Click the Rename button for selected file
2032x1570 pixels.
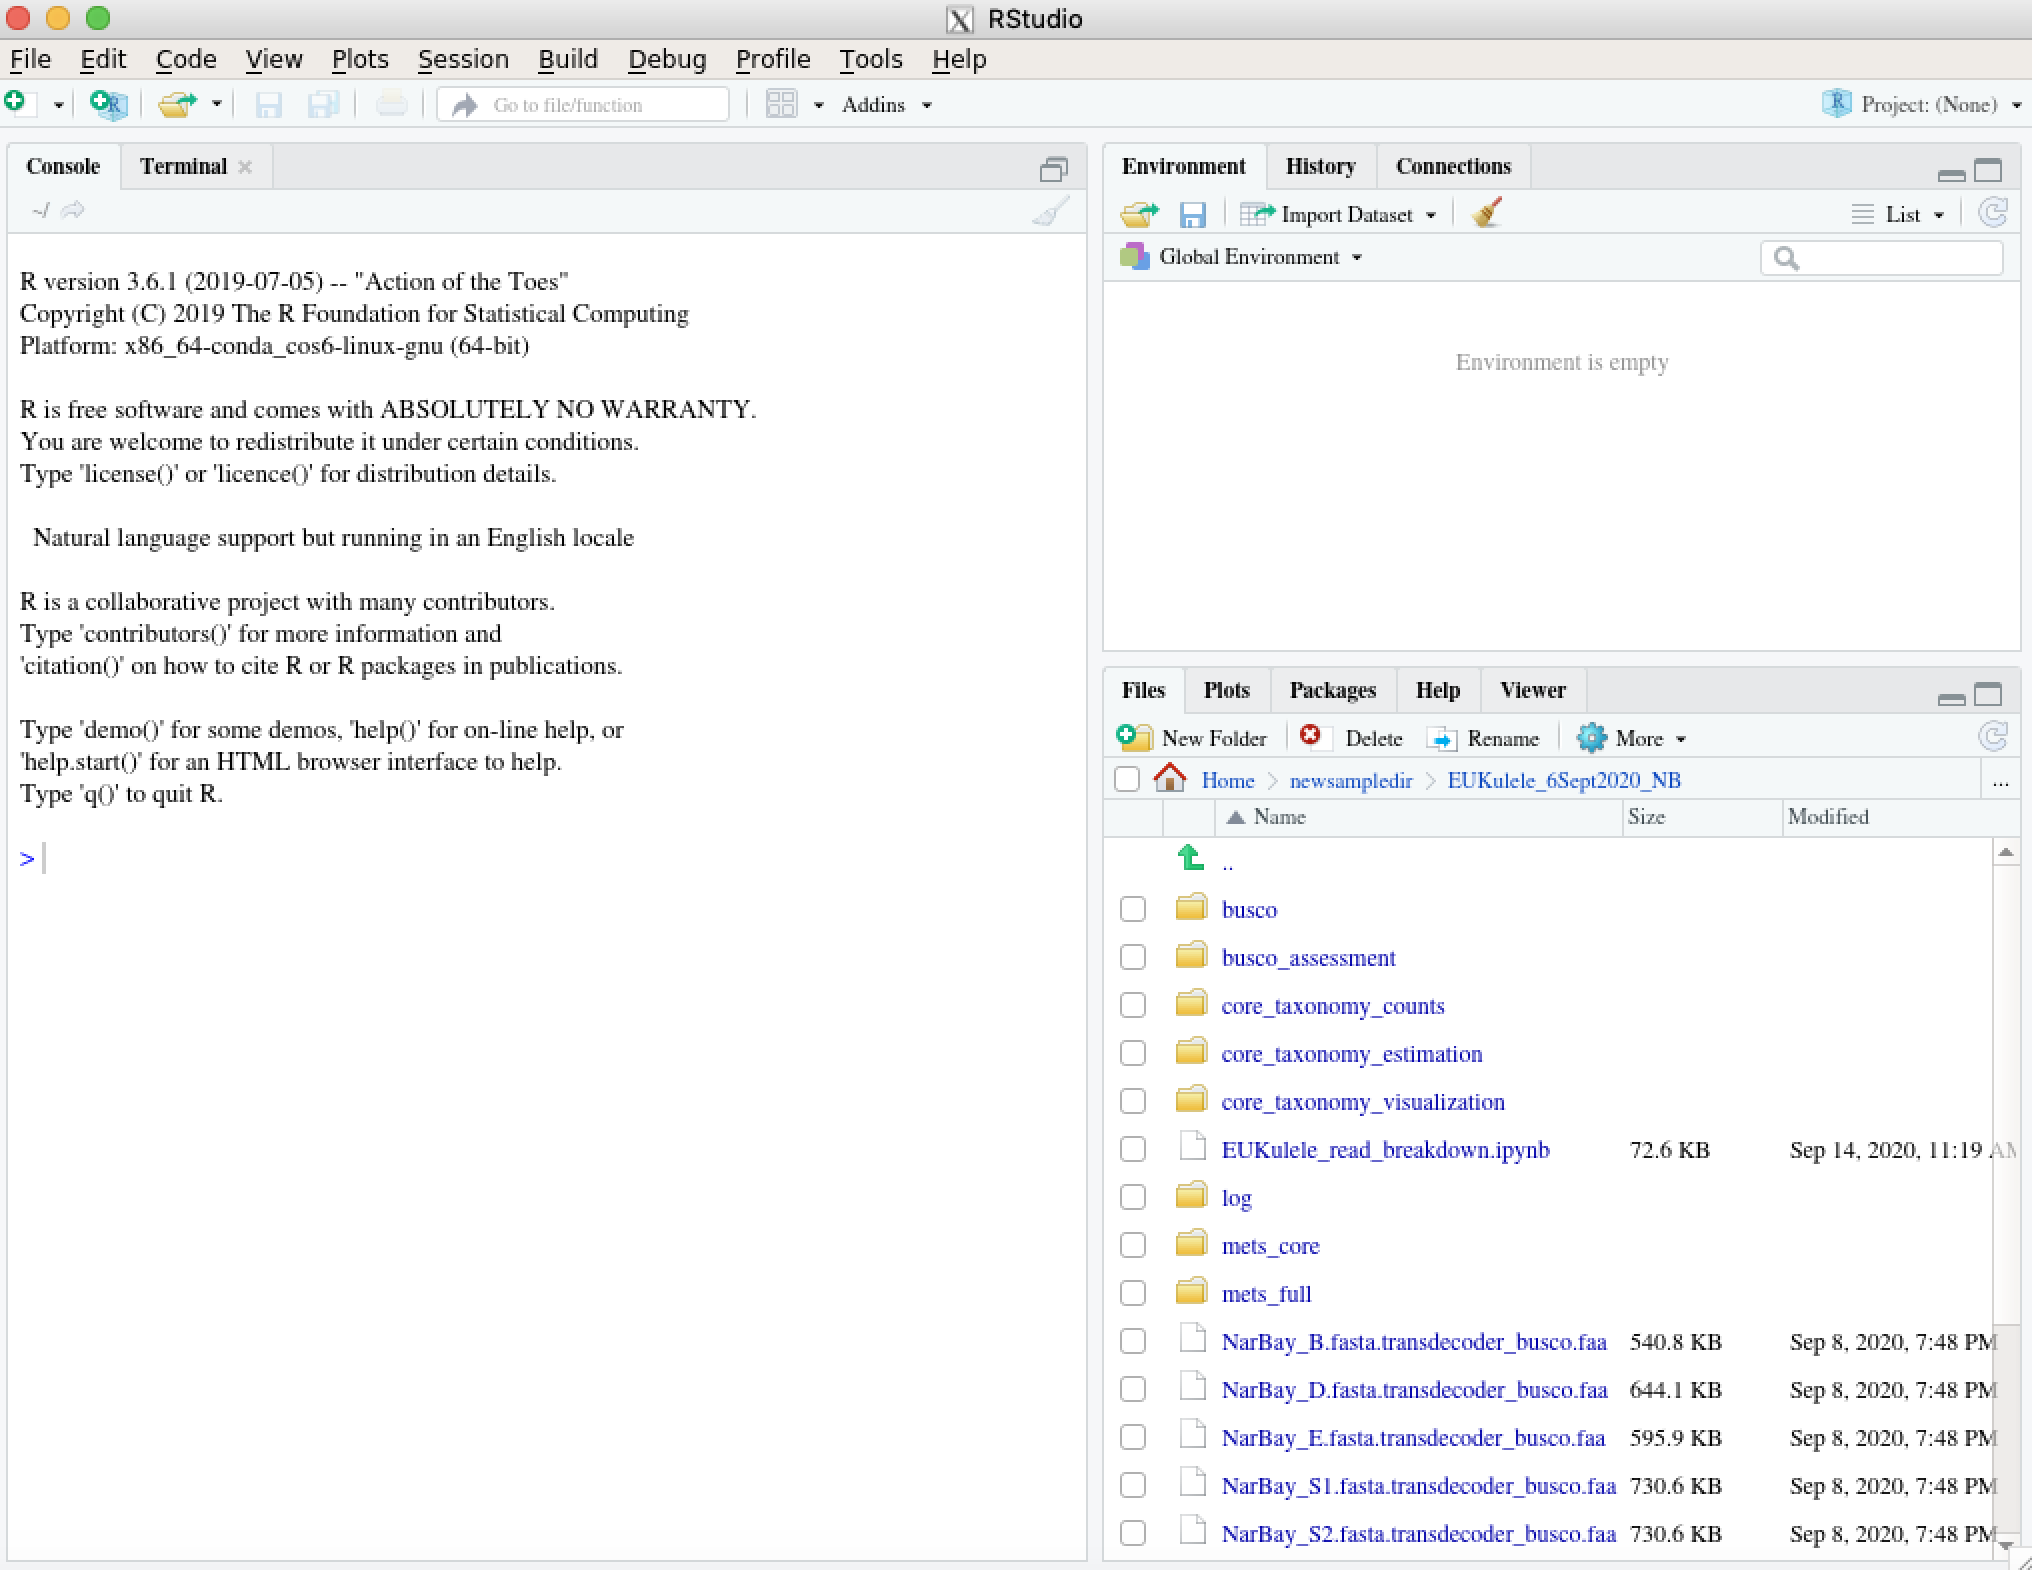click(x=1486, y=737)
